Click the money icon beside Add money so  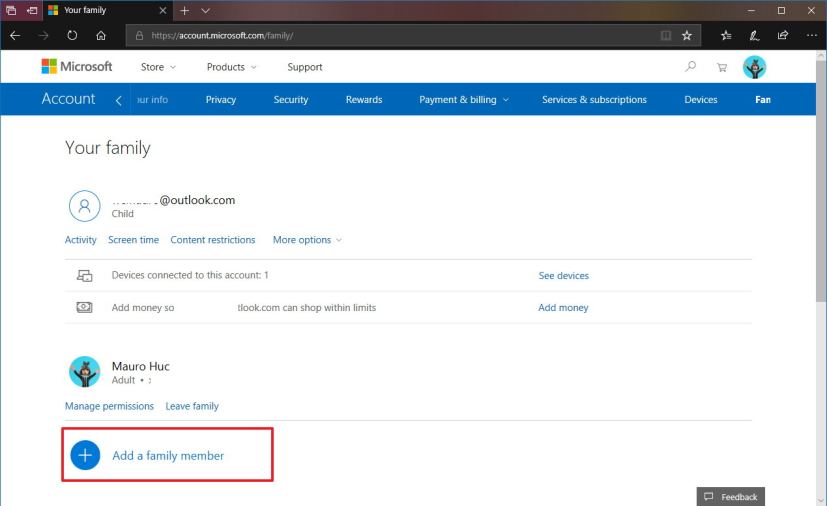(x=84, y=307)
